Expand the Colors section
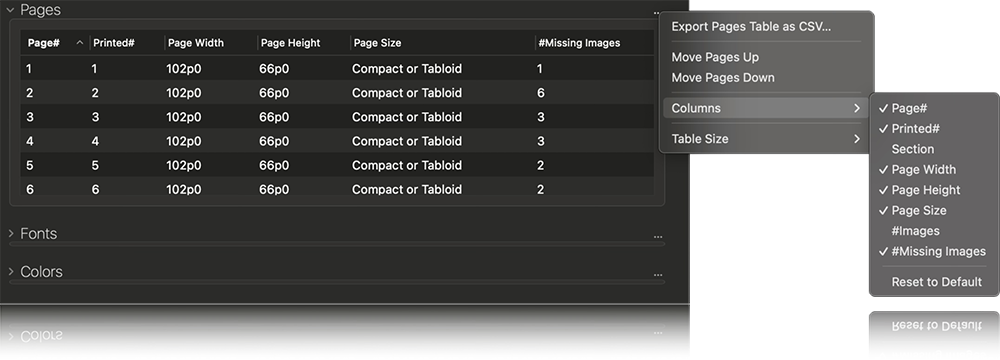 point(10,271)
